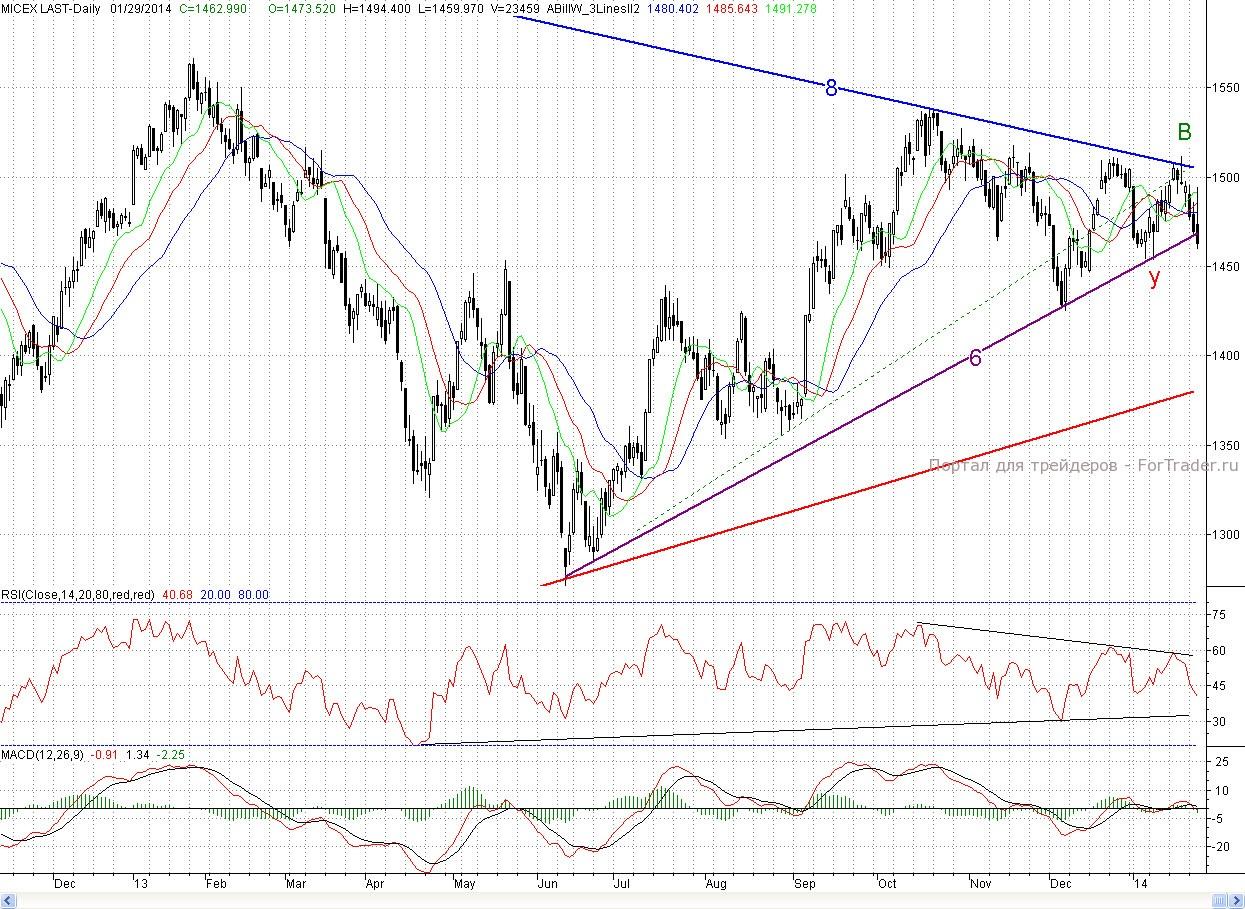Click the RSI upper level 80.00

(254, 594)
